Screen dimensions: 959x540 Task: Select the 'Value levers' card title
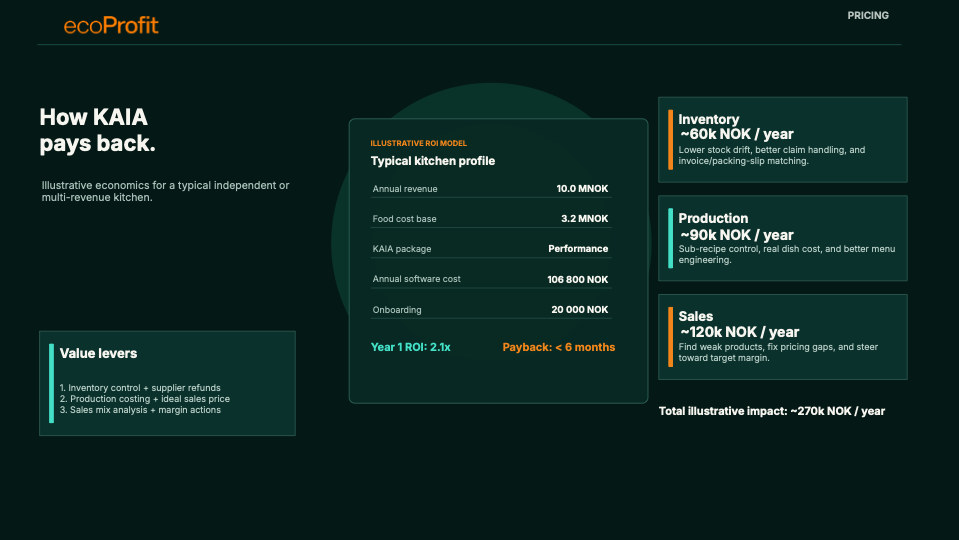(x=98, y=353)
